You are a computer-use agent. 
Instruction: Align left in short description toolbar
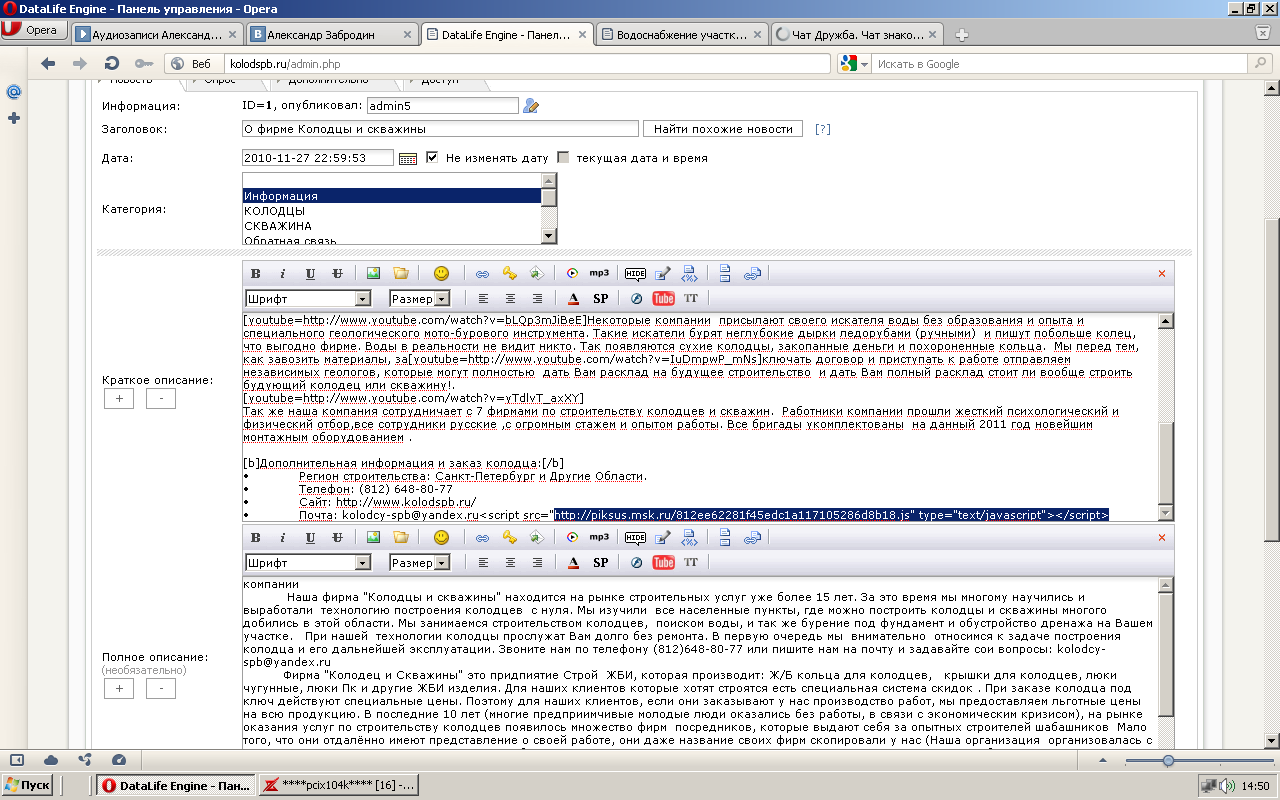point(483,298)
